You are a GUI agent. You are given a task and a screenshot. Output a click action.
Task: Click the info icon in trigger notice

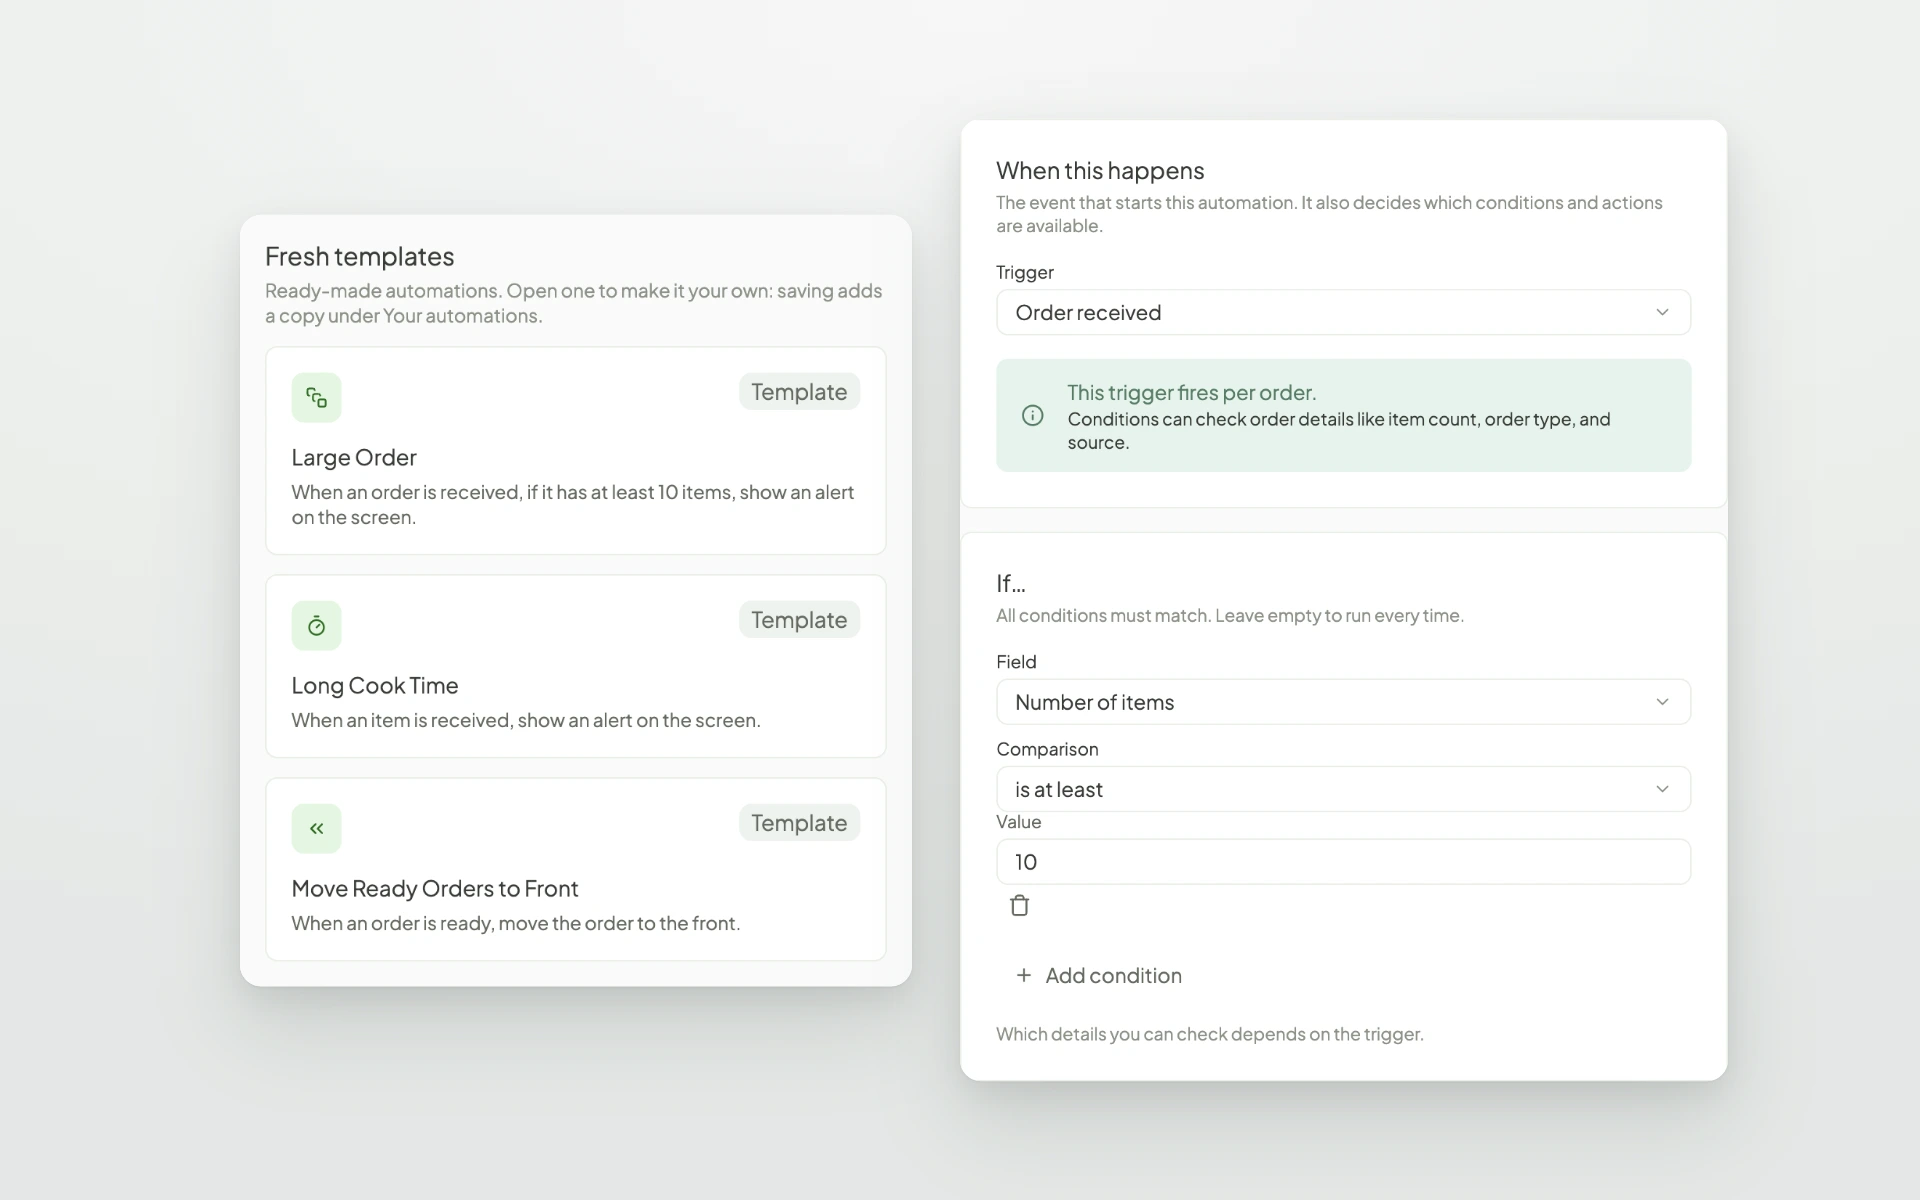click(x=1033, y=416)
